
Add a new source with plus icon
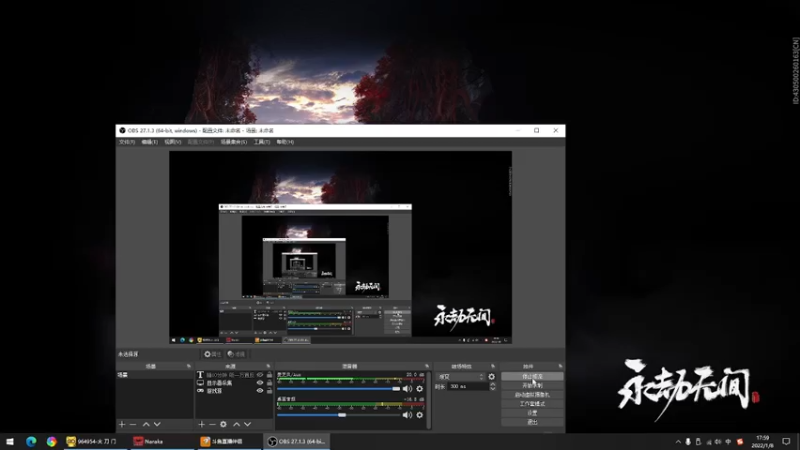(x=202, y=424)
